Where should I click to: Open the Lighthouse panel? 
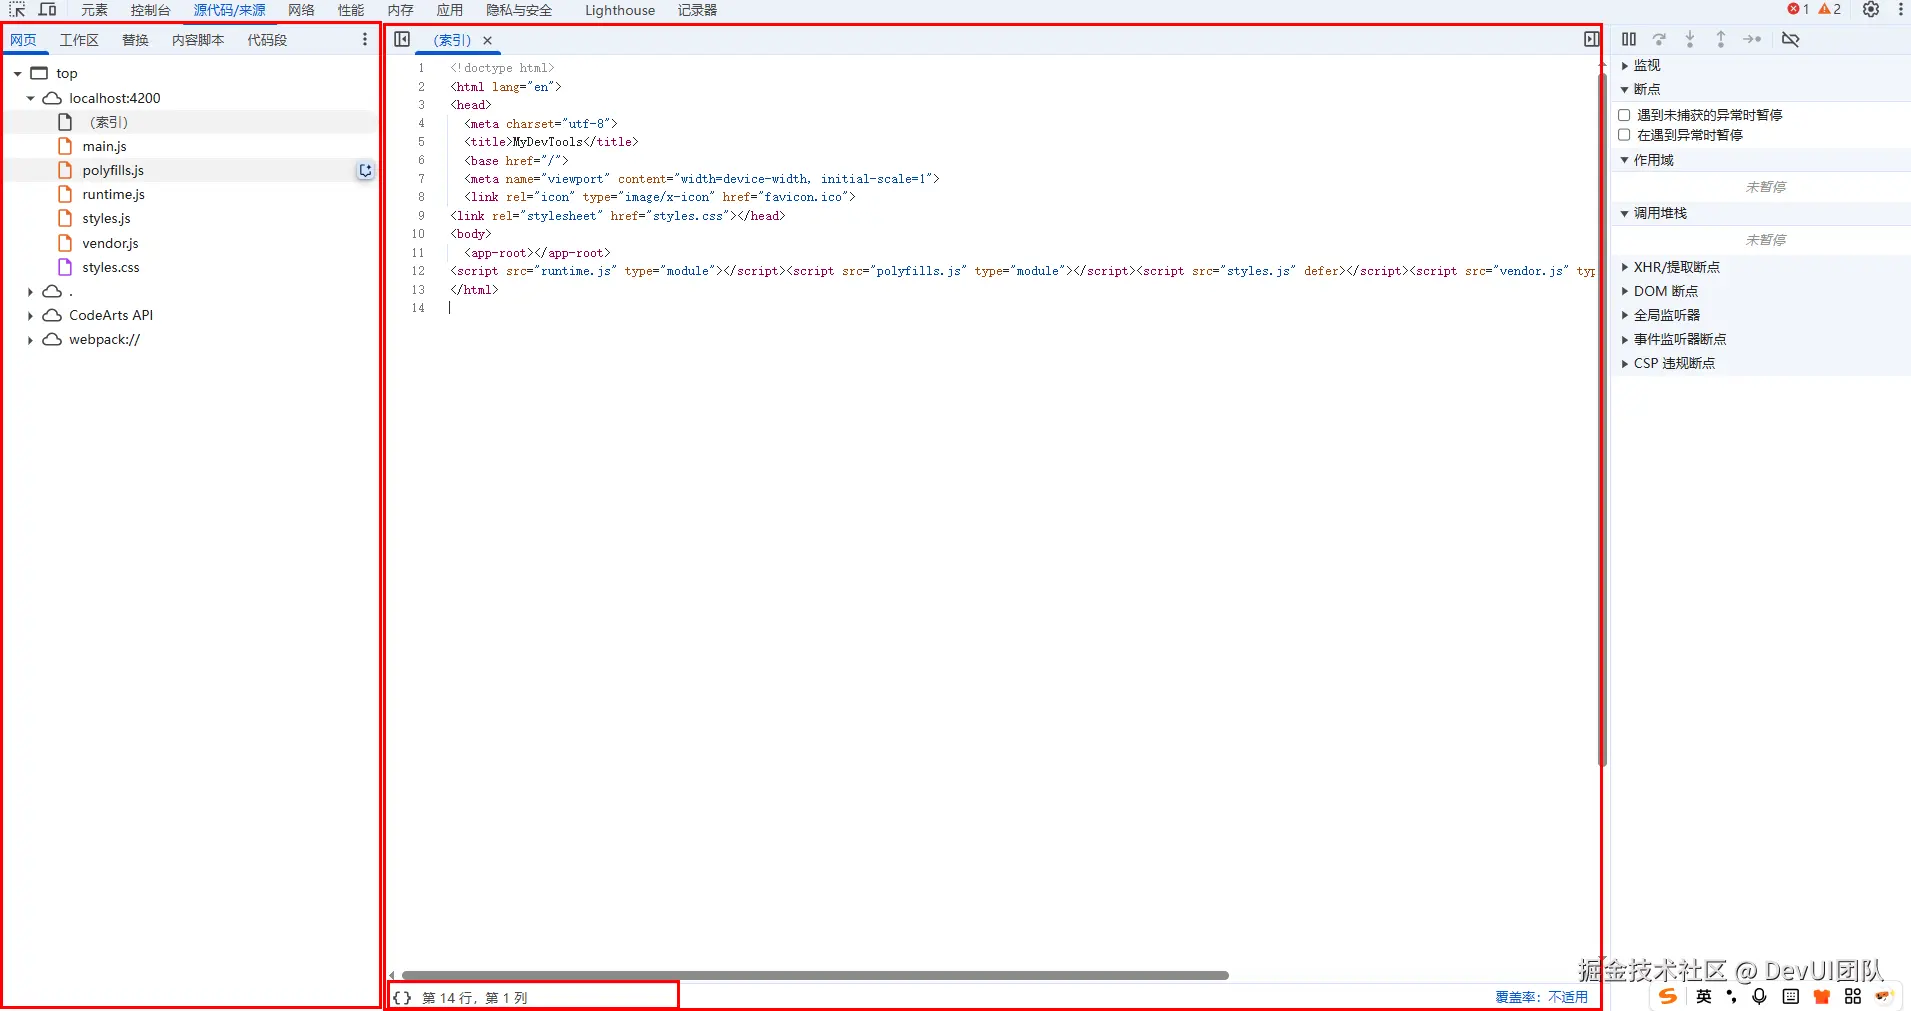coord(620,10)
